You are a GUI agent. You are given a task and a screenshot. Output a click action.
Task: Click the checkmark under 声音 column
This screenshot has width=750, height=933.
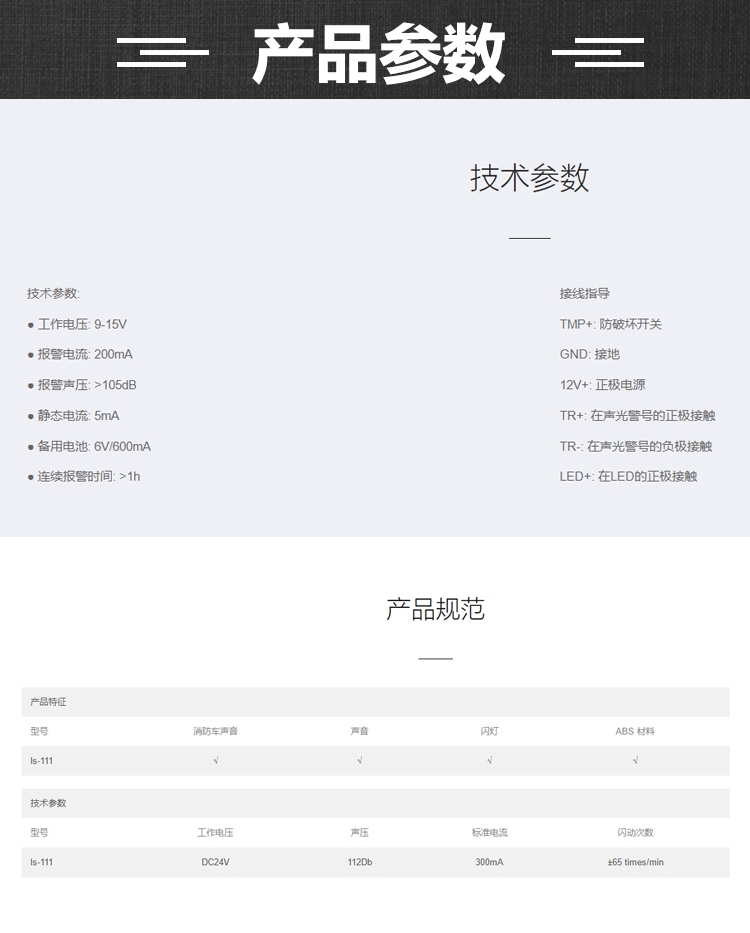coord(359,761)
